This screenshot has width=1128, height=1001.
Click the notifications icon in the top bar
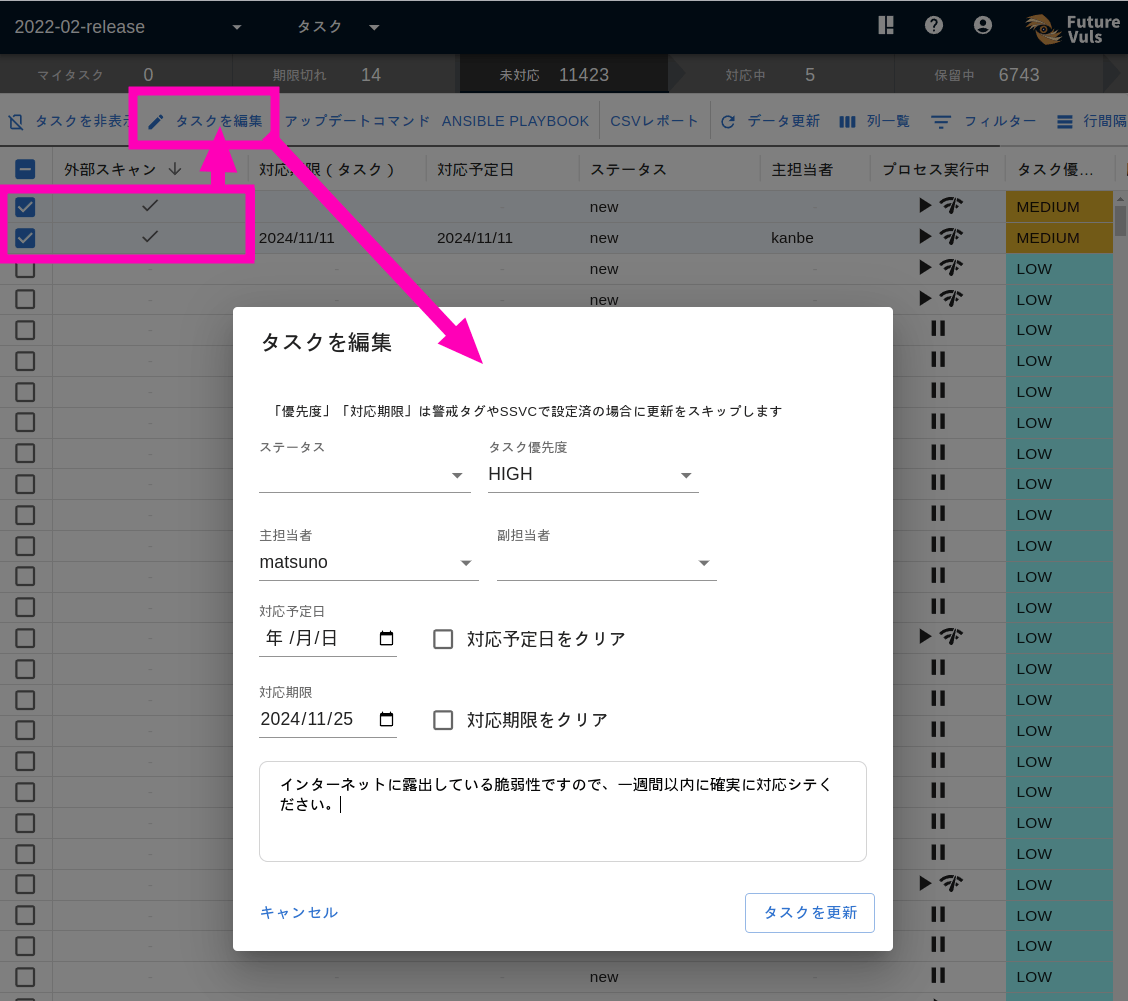click(x=886, y=25)
